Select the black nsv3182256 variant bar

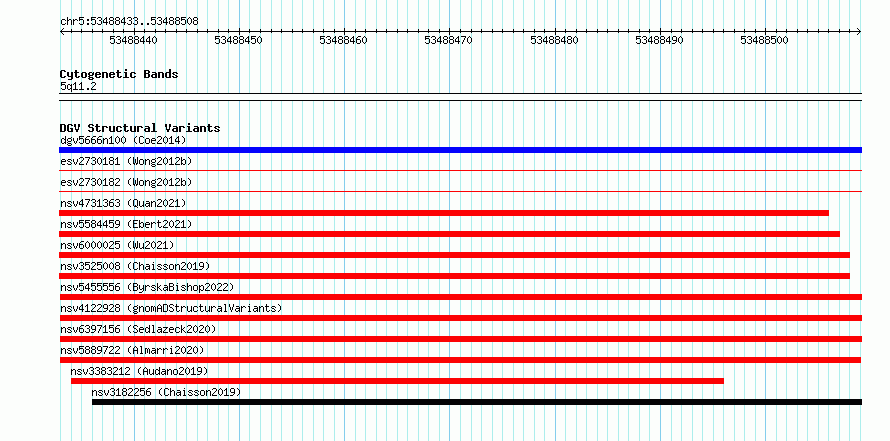[477, 402]
